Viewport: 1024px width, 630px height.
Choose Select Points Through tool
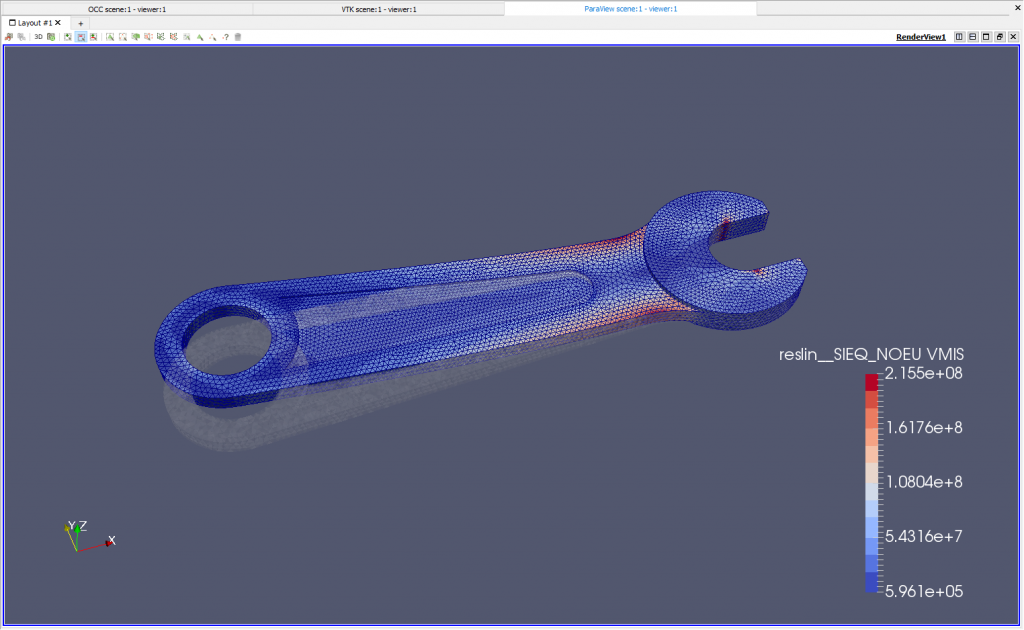[x=148, y=37]
